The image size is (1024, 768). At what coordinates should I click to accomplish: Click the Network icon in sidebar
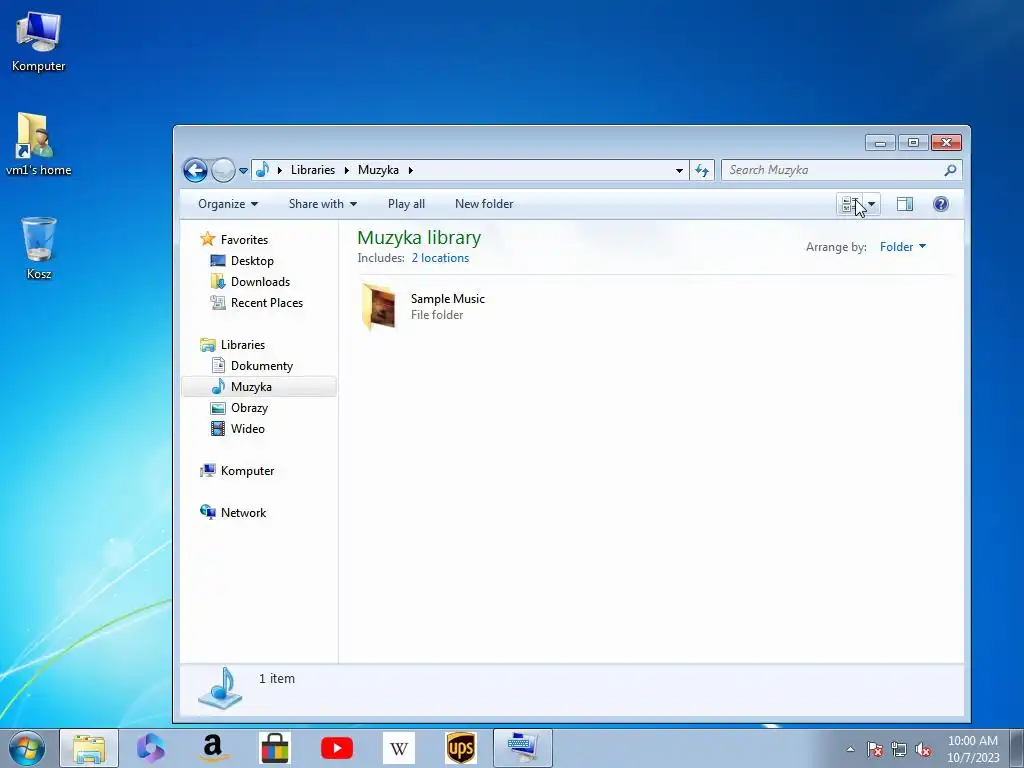pos(208,512)
